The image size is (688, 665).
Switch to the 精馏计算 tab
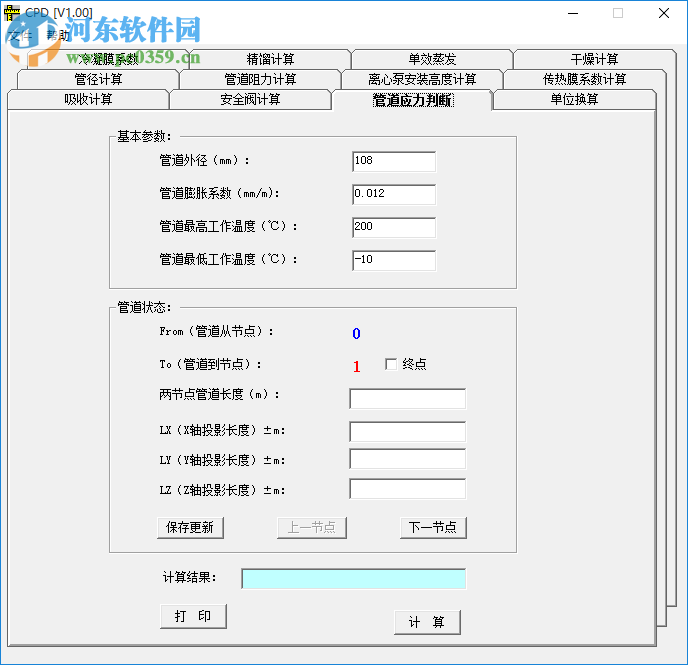pos(270,59)
